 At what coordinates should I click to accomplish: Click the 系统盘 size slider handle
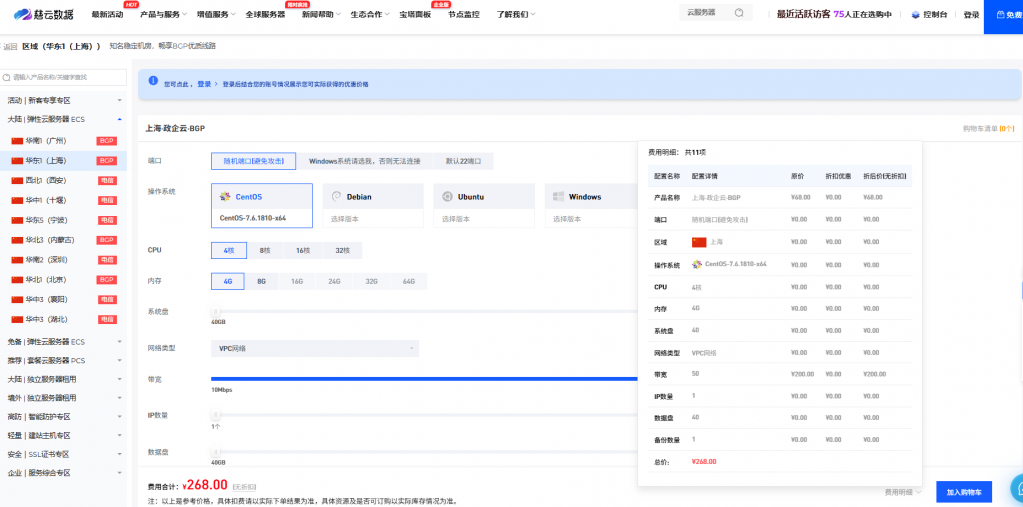point(215,312)
